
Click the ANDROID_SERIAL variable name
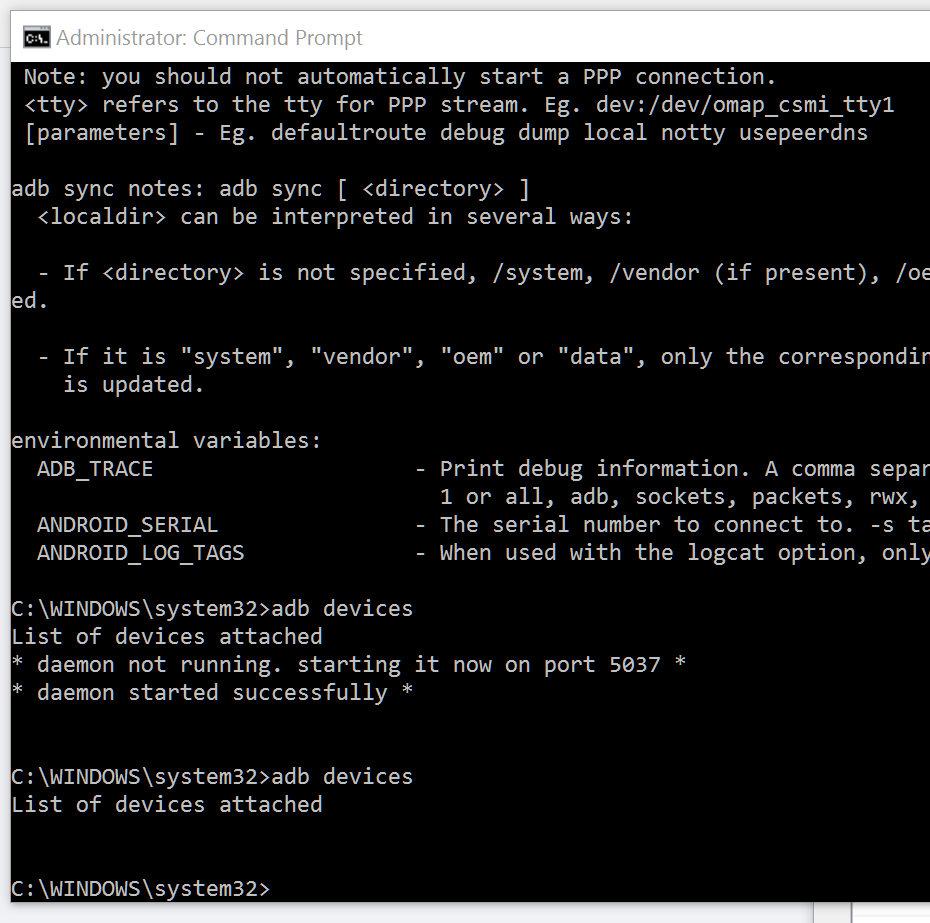(x=128, y=525)
